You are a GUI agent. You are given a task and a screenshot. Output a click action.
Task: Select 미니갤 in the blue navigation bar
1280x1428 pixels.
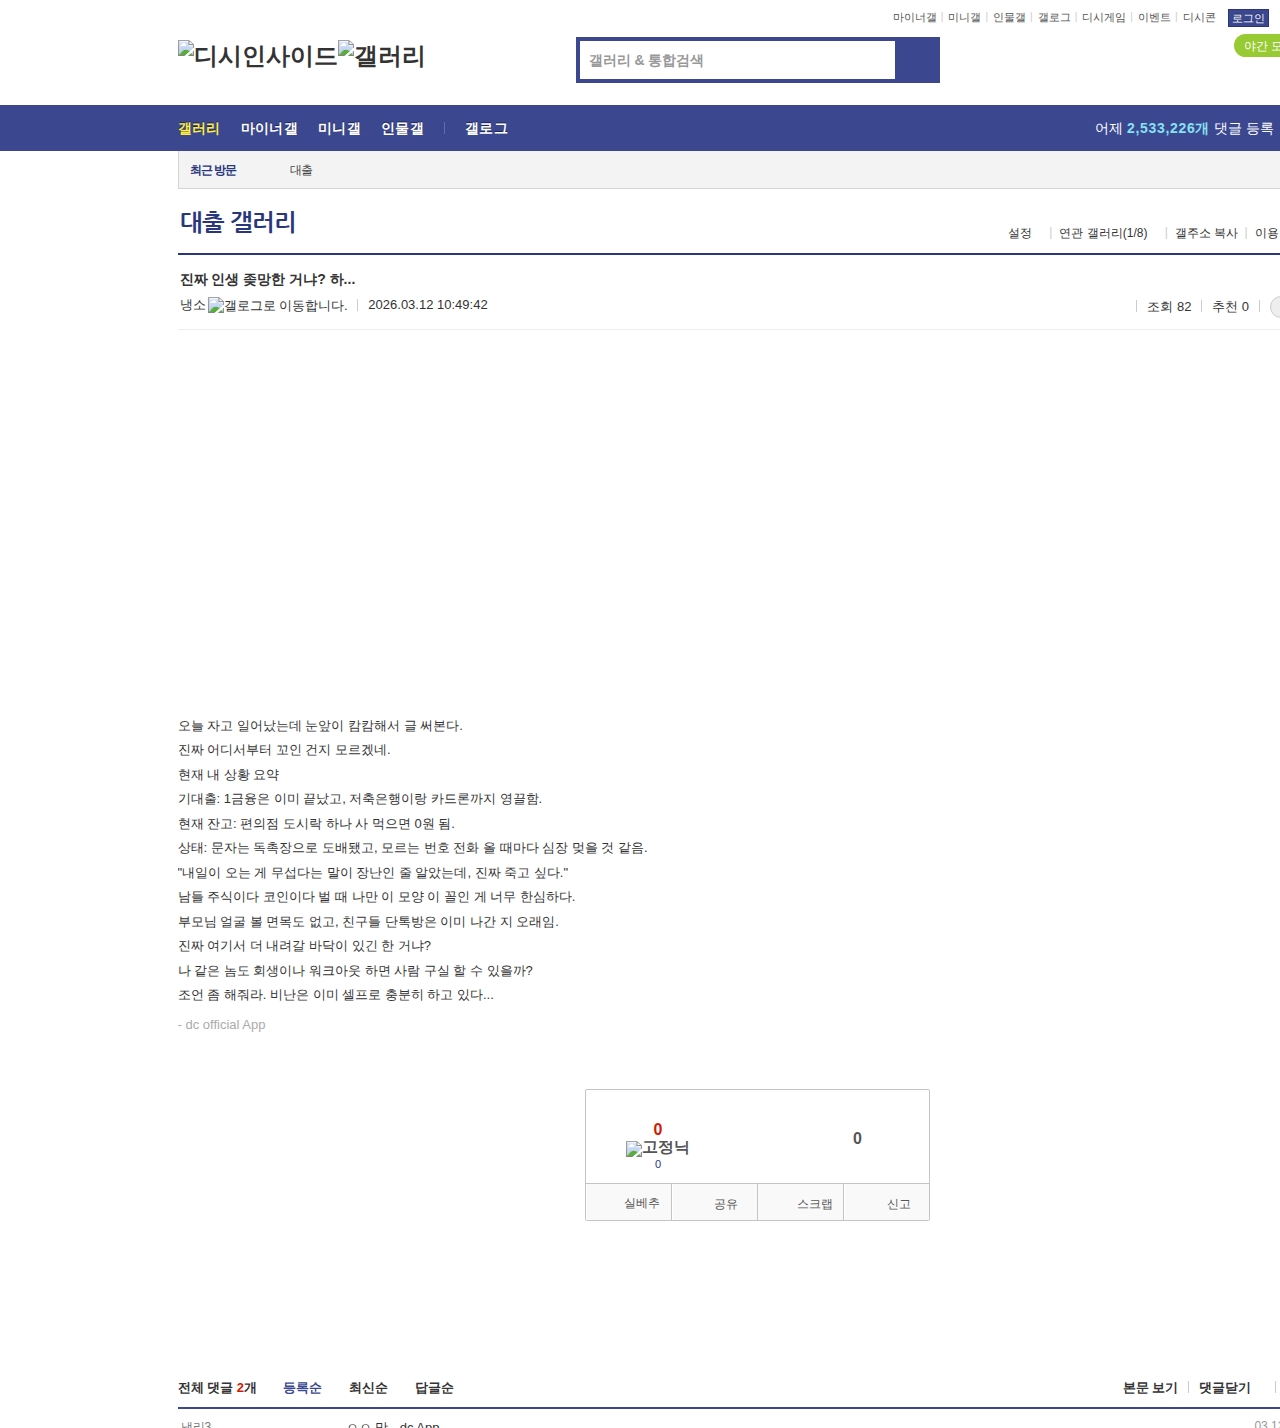tap(339, 128)
